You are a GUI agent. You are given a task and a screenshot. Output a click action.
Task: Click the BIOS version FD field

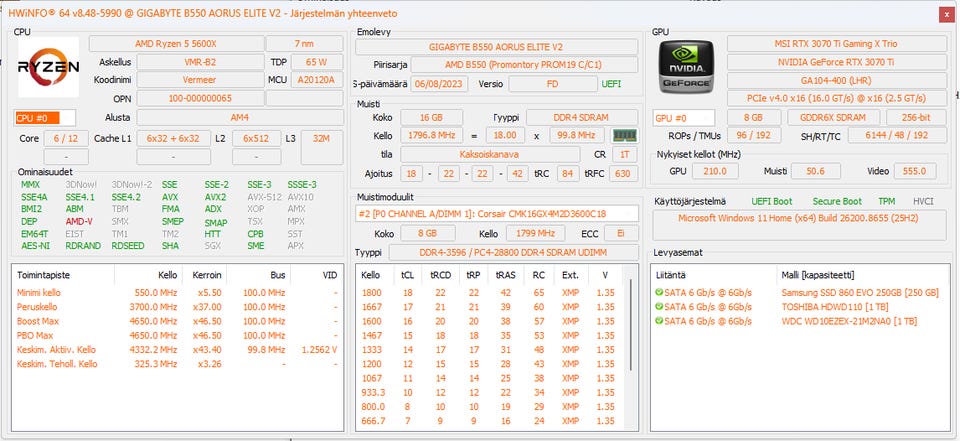click(552, 84)
